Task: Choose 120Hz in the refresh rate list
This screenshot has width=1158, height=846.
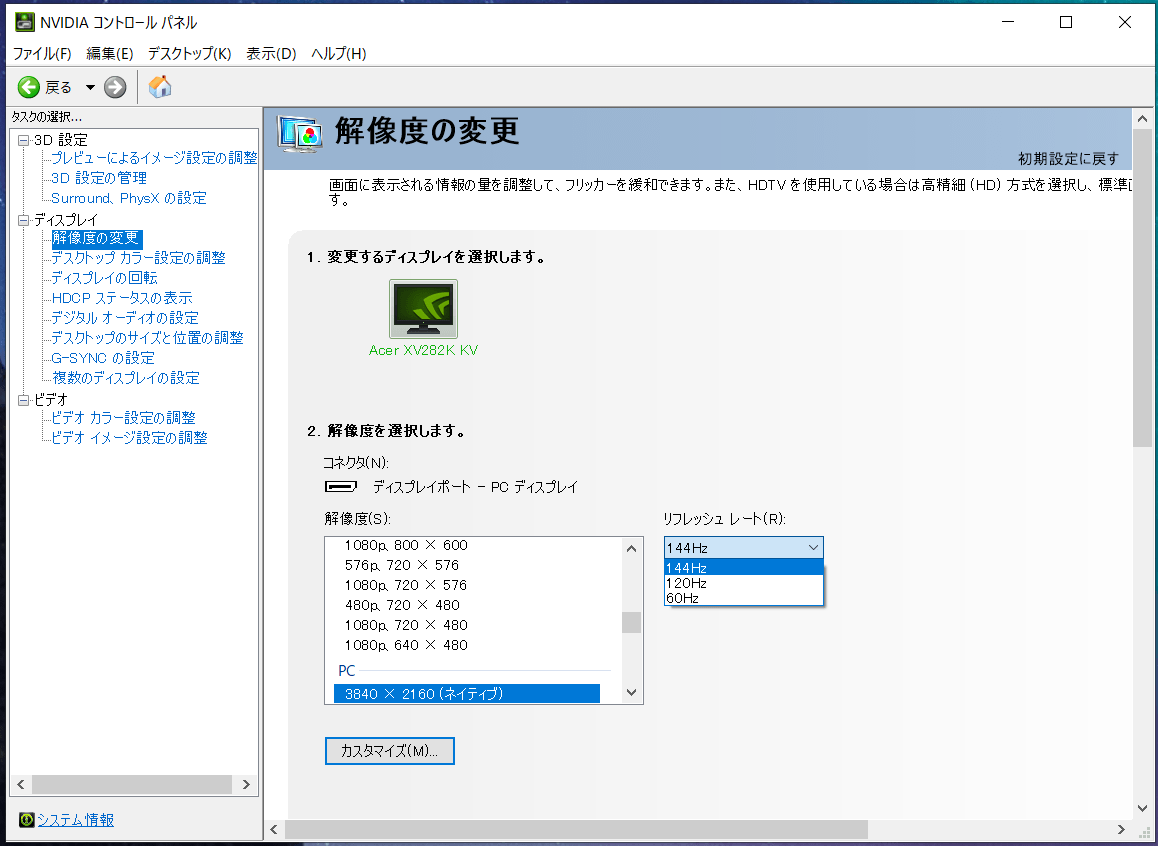Action: tap(743, 582)
